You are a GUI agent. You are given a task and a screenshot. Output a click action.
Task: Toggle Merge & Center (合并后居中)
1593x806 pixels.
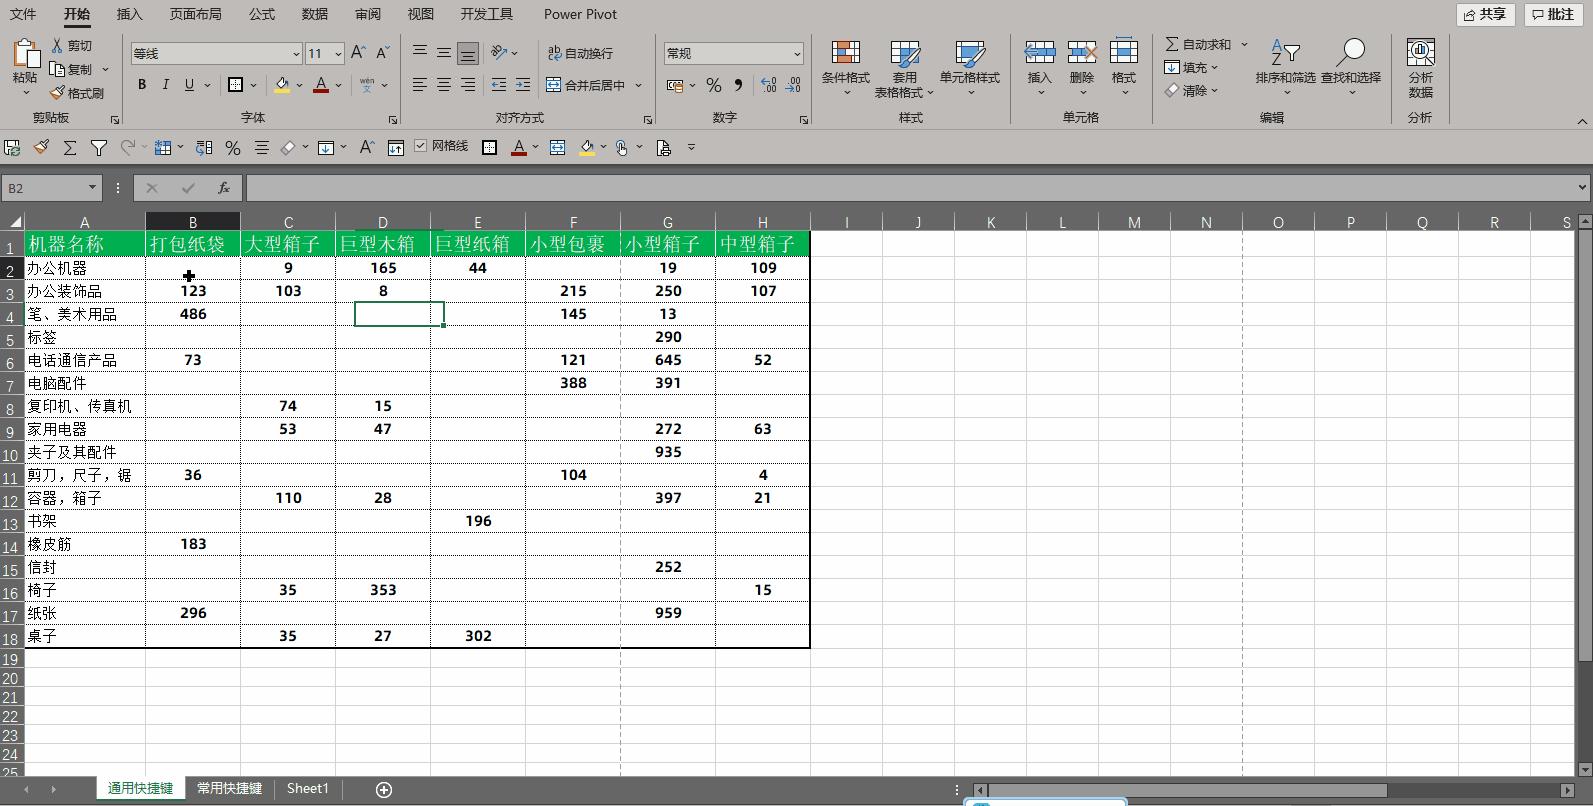[x=587, y=85]
